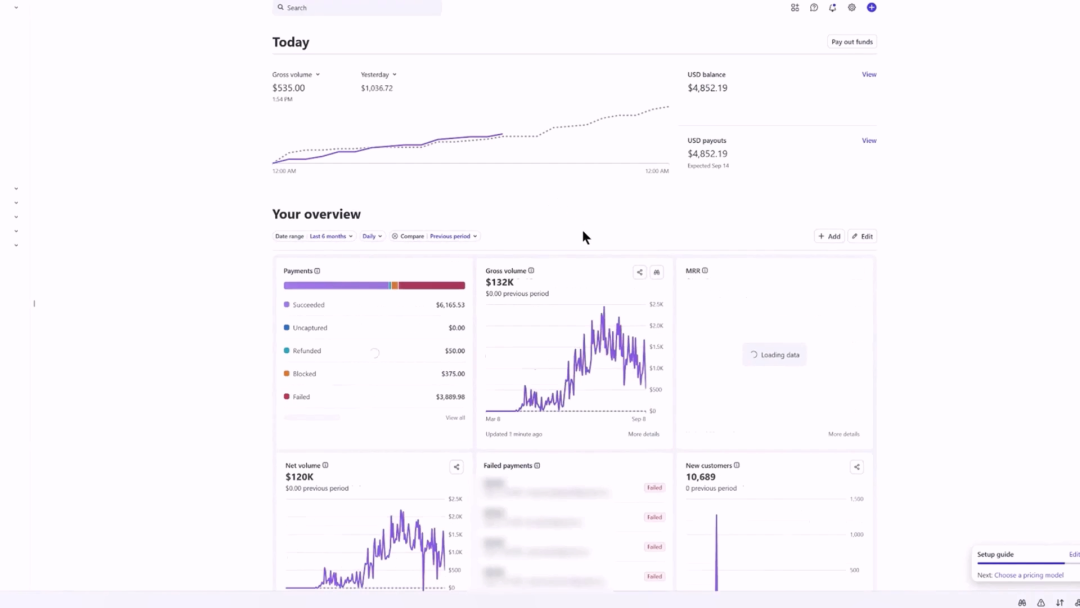Focus the Search field at top

[357, 8]
